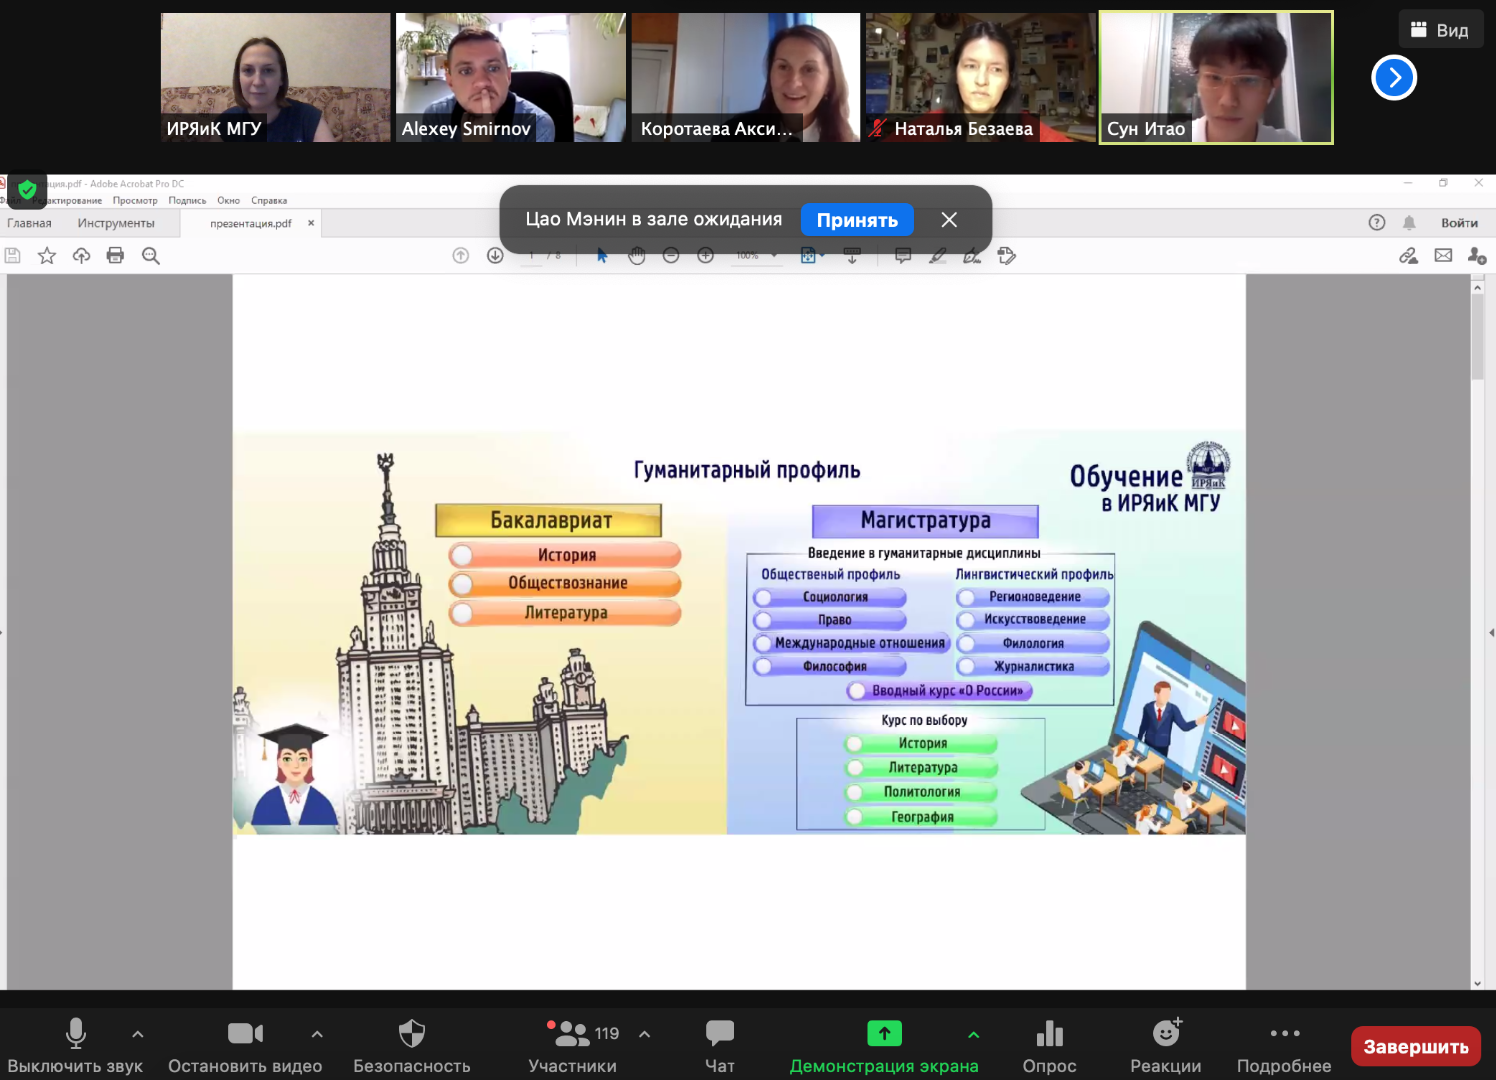Viewport: 1496px width, 1080px height.
Task: Click the scrollbar up arrow in Acrobat
Action: coord(1478,287)
